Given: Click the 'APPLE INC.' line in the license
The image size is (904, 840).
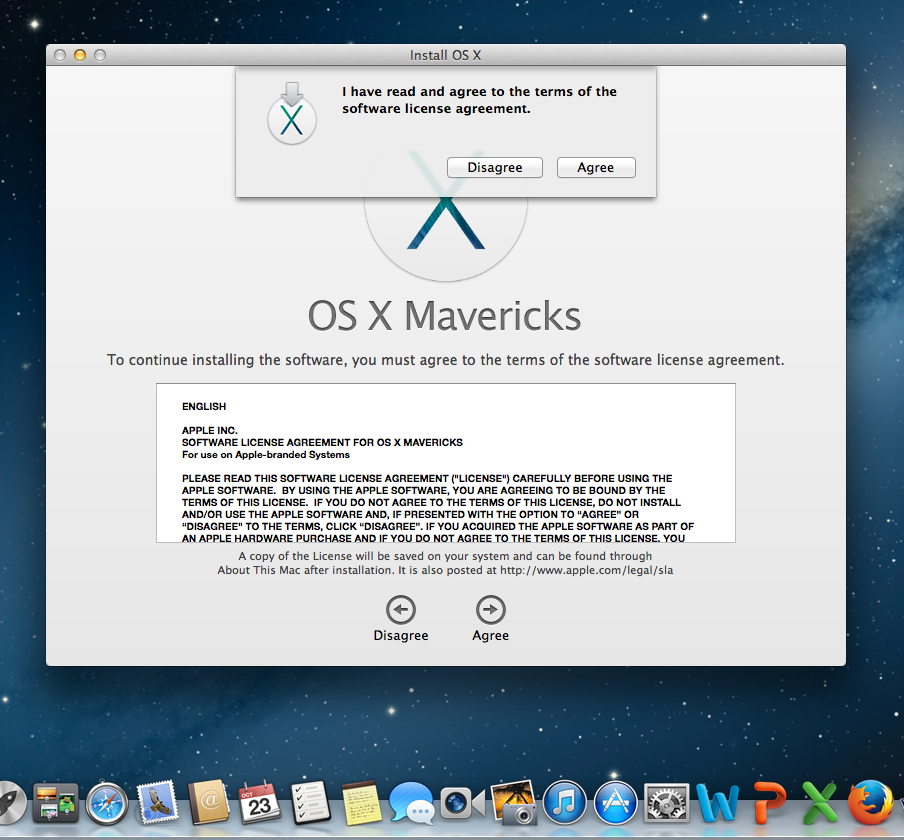Looking at the screenshot, I should [210, 430].
